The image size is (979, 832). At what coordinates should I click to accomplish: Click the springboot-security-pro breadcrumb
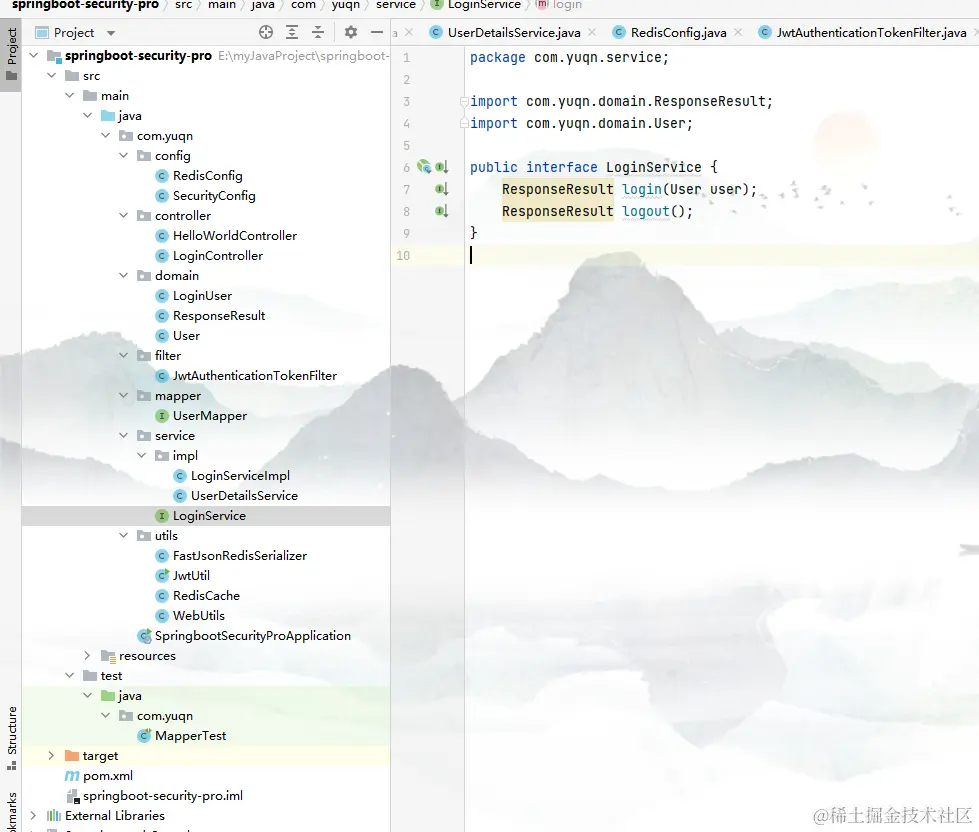point(85,5)
